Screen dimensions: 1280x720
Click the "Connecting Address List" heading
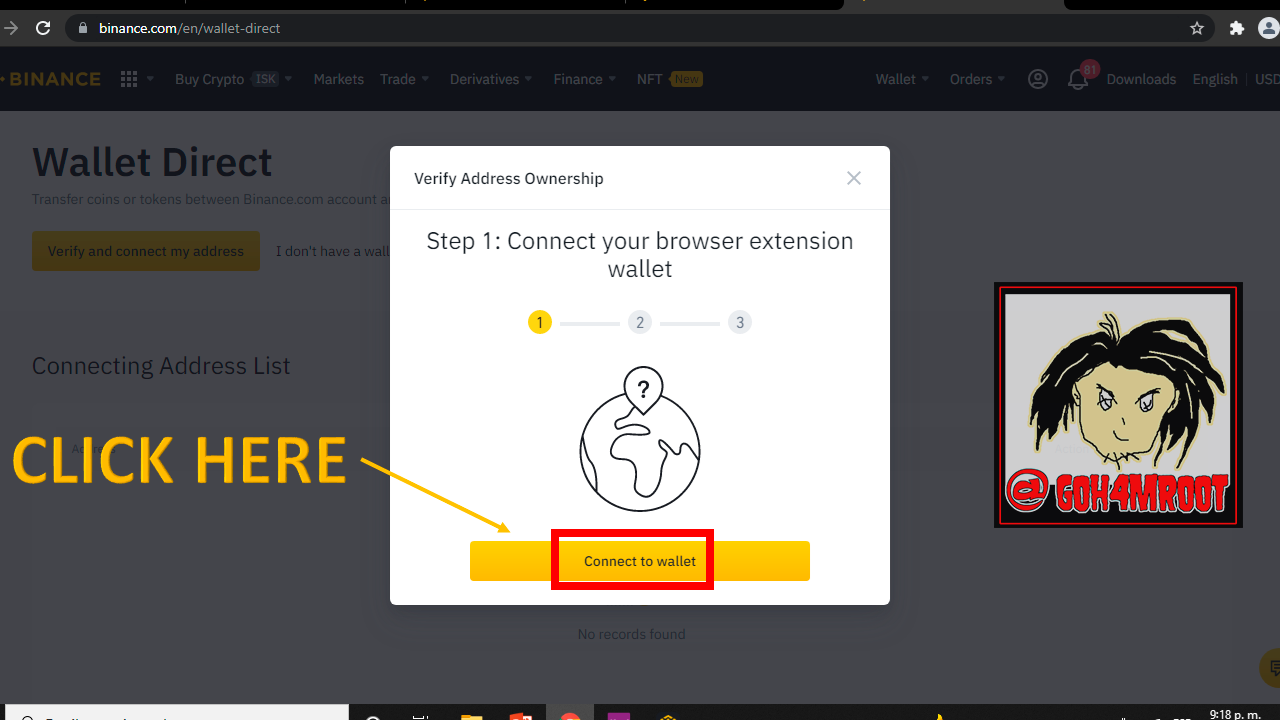coord(161,366)
